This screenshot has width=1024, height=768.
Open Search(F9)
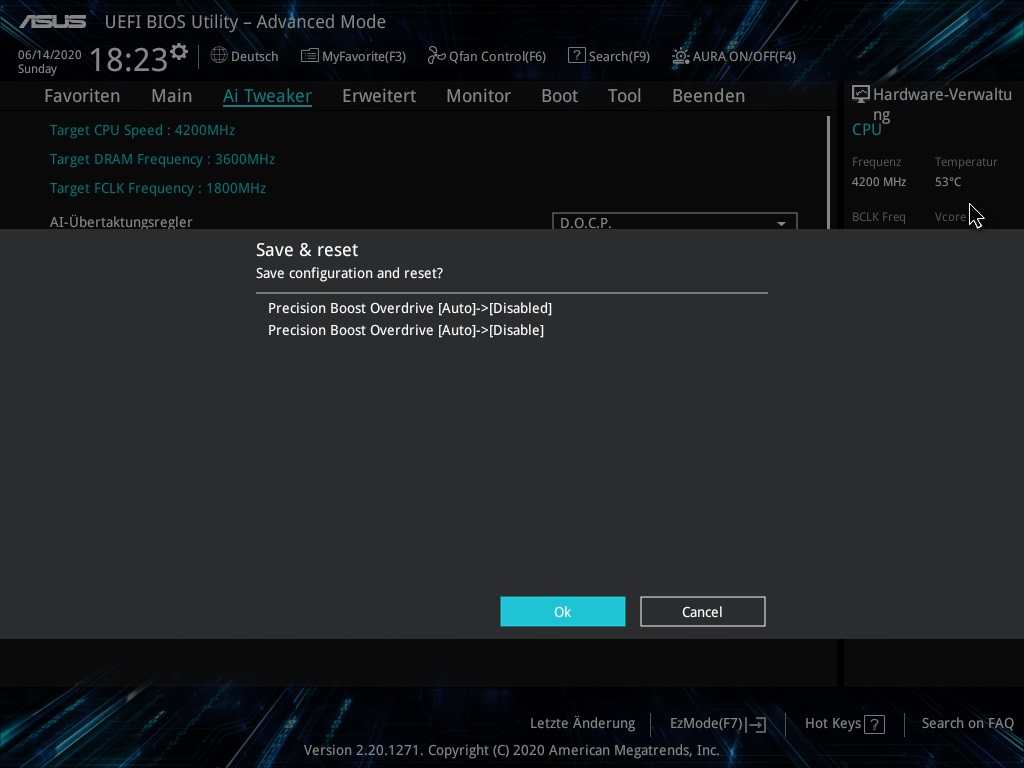[x=609, y=56]
